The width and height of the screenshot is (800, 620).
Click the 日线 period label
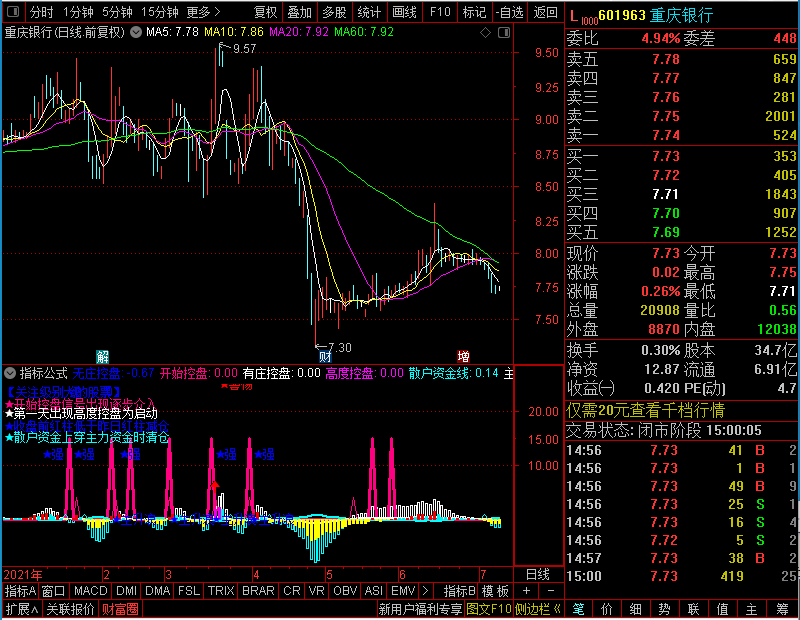(538, 575)
